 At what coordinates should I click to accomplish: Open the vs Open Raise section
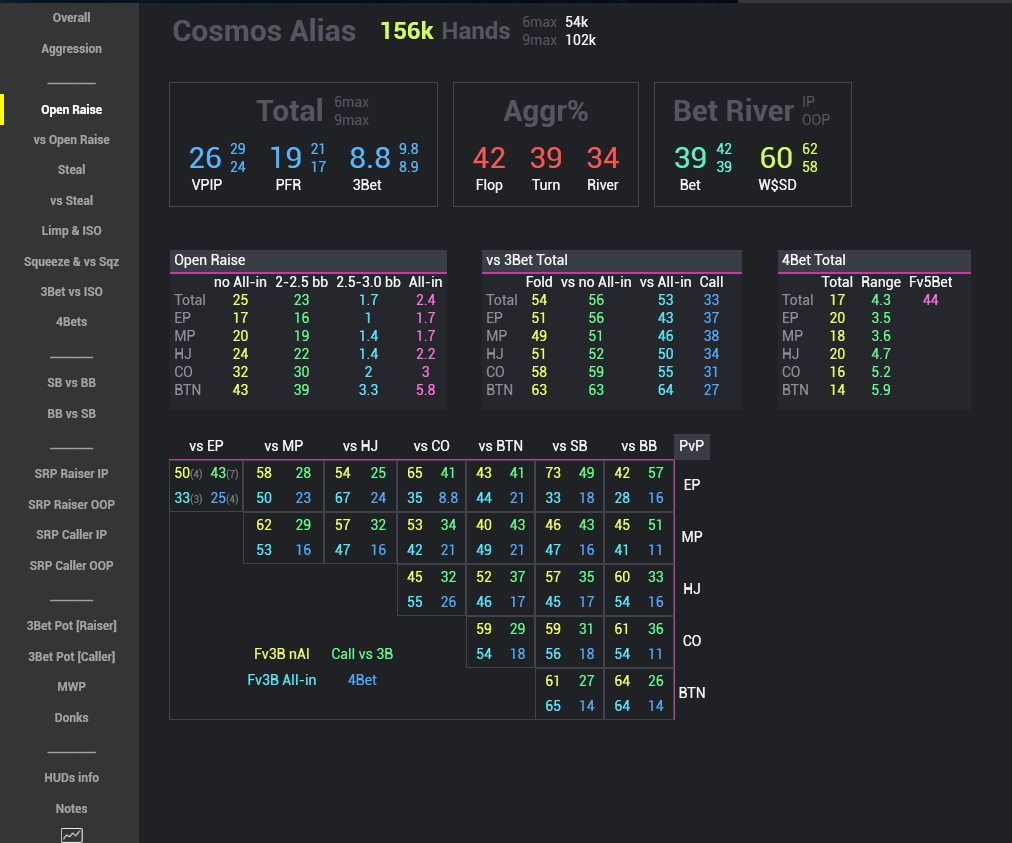coord(71,139)
